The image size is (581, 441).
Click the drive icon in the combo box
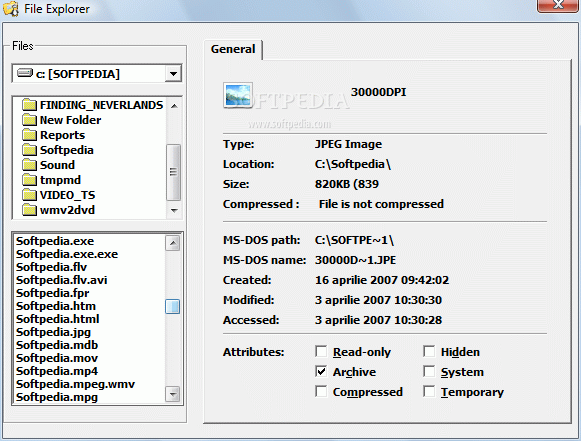[25, 73]
